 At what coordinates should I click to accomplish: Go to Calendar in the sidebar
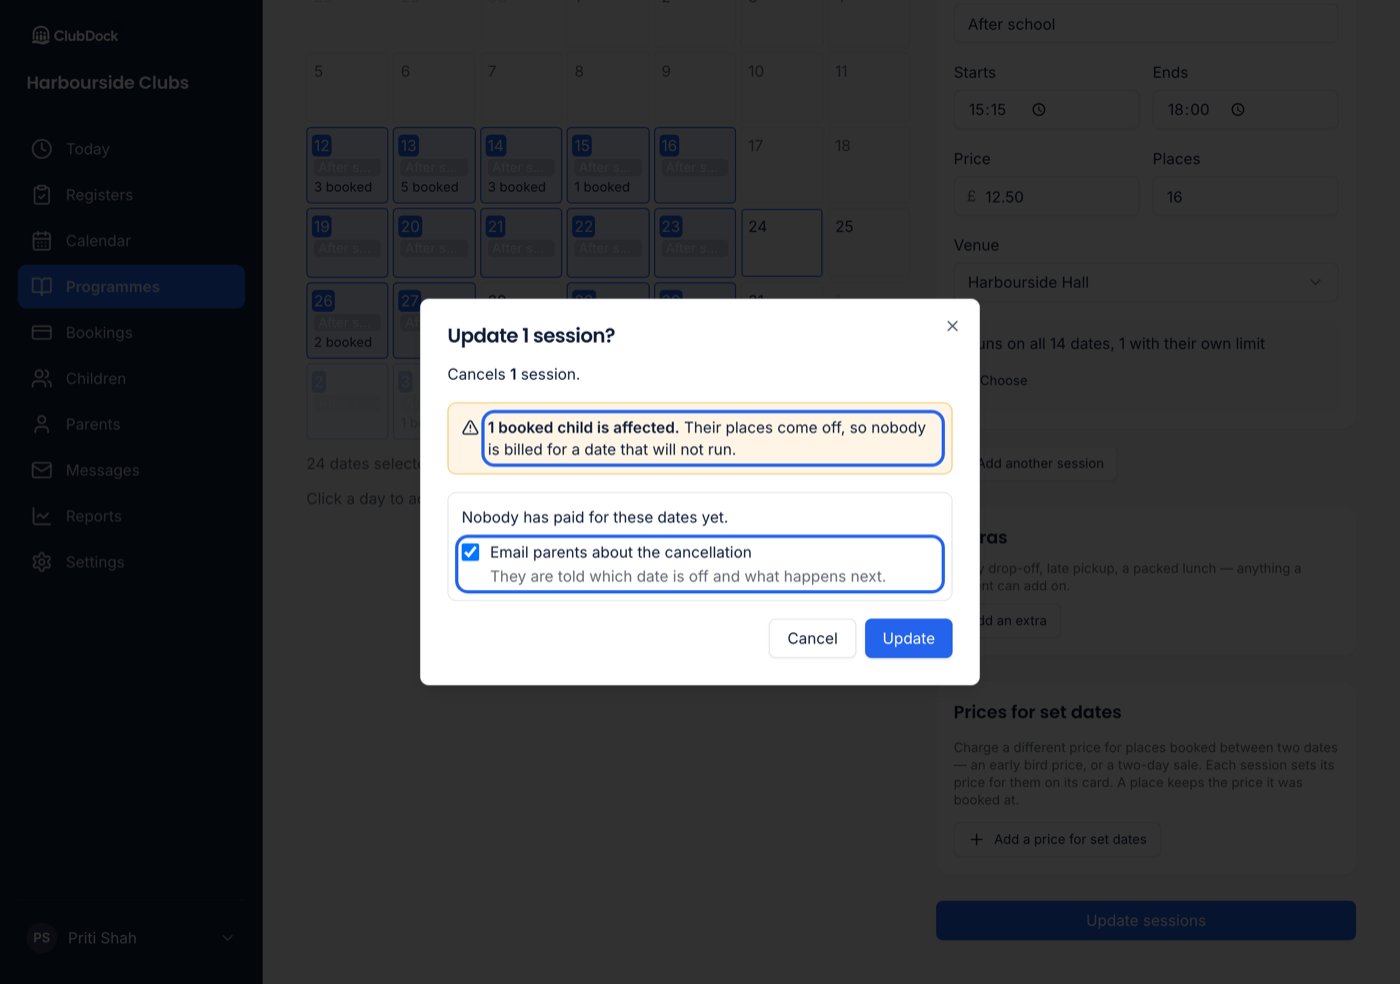[x=131, y=241]
